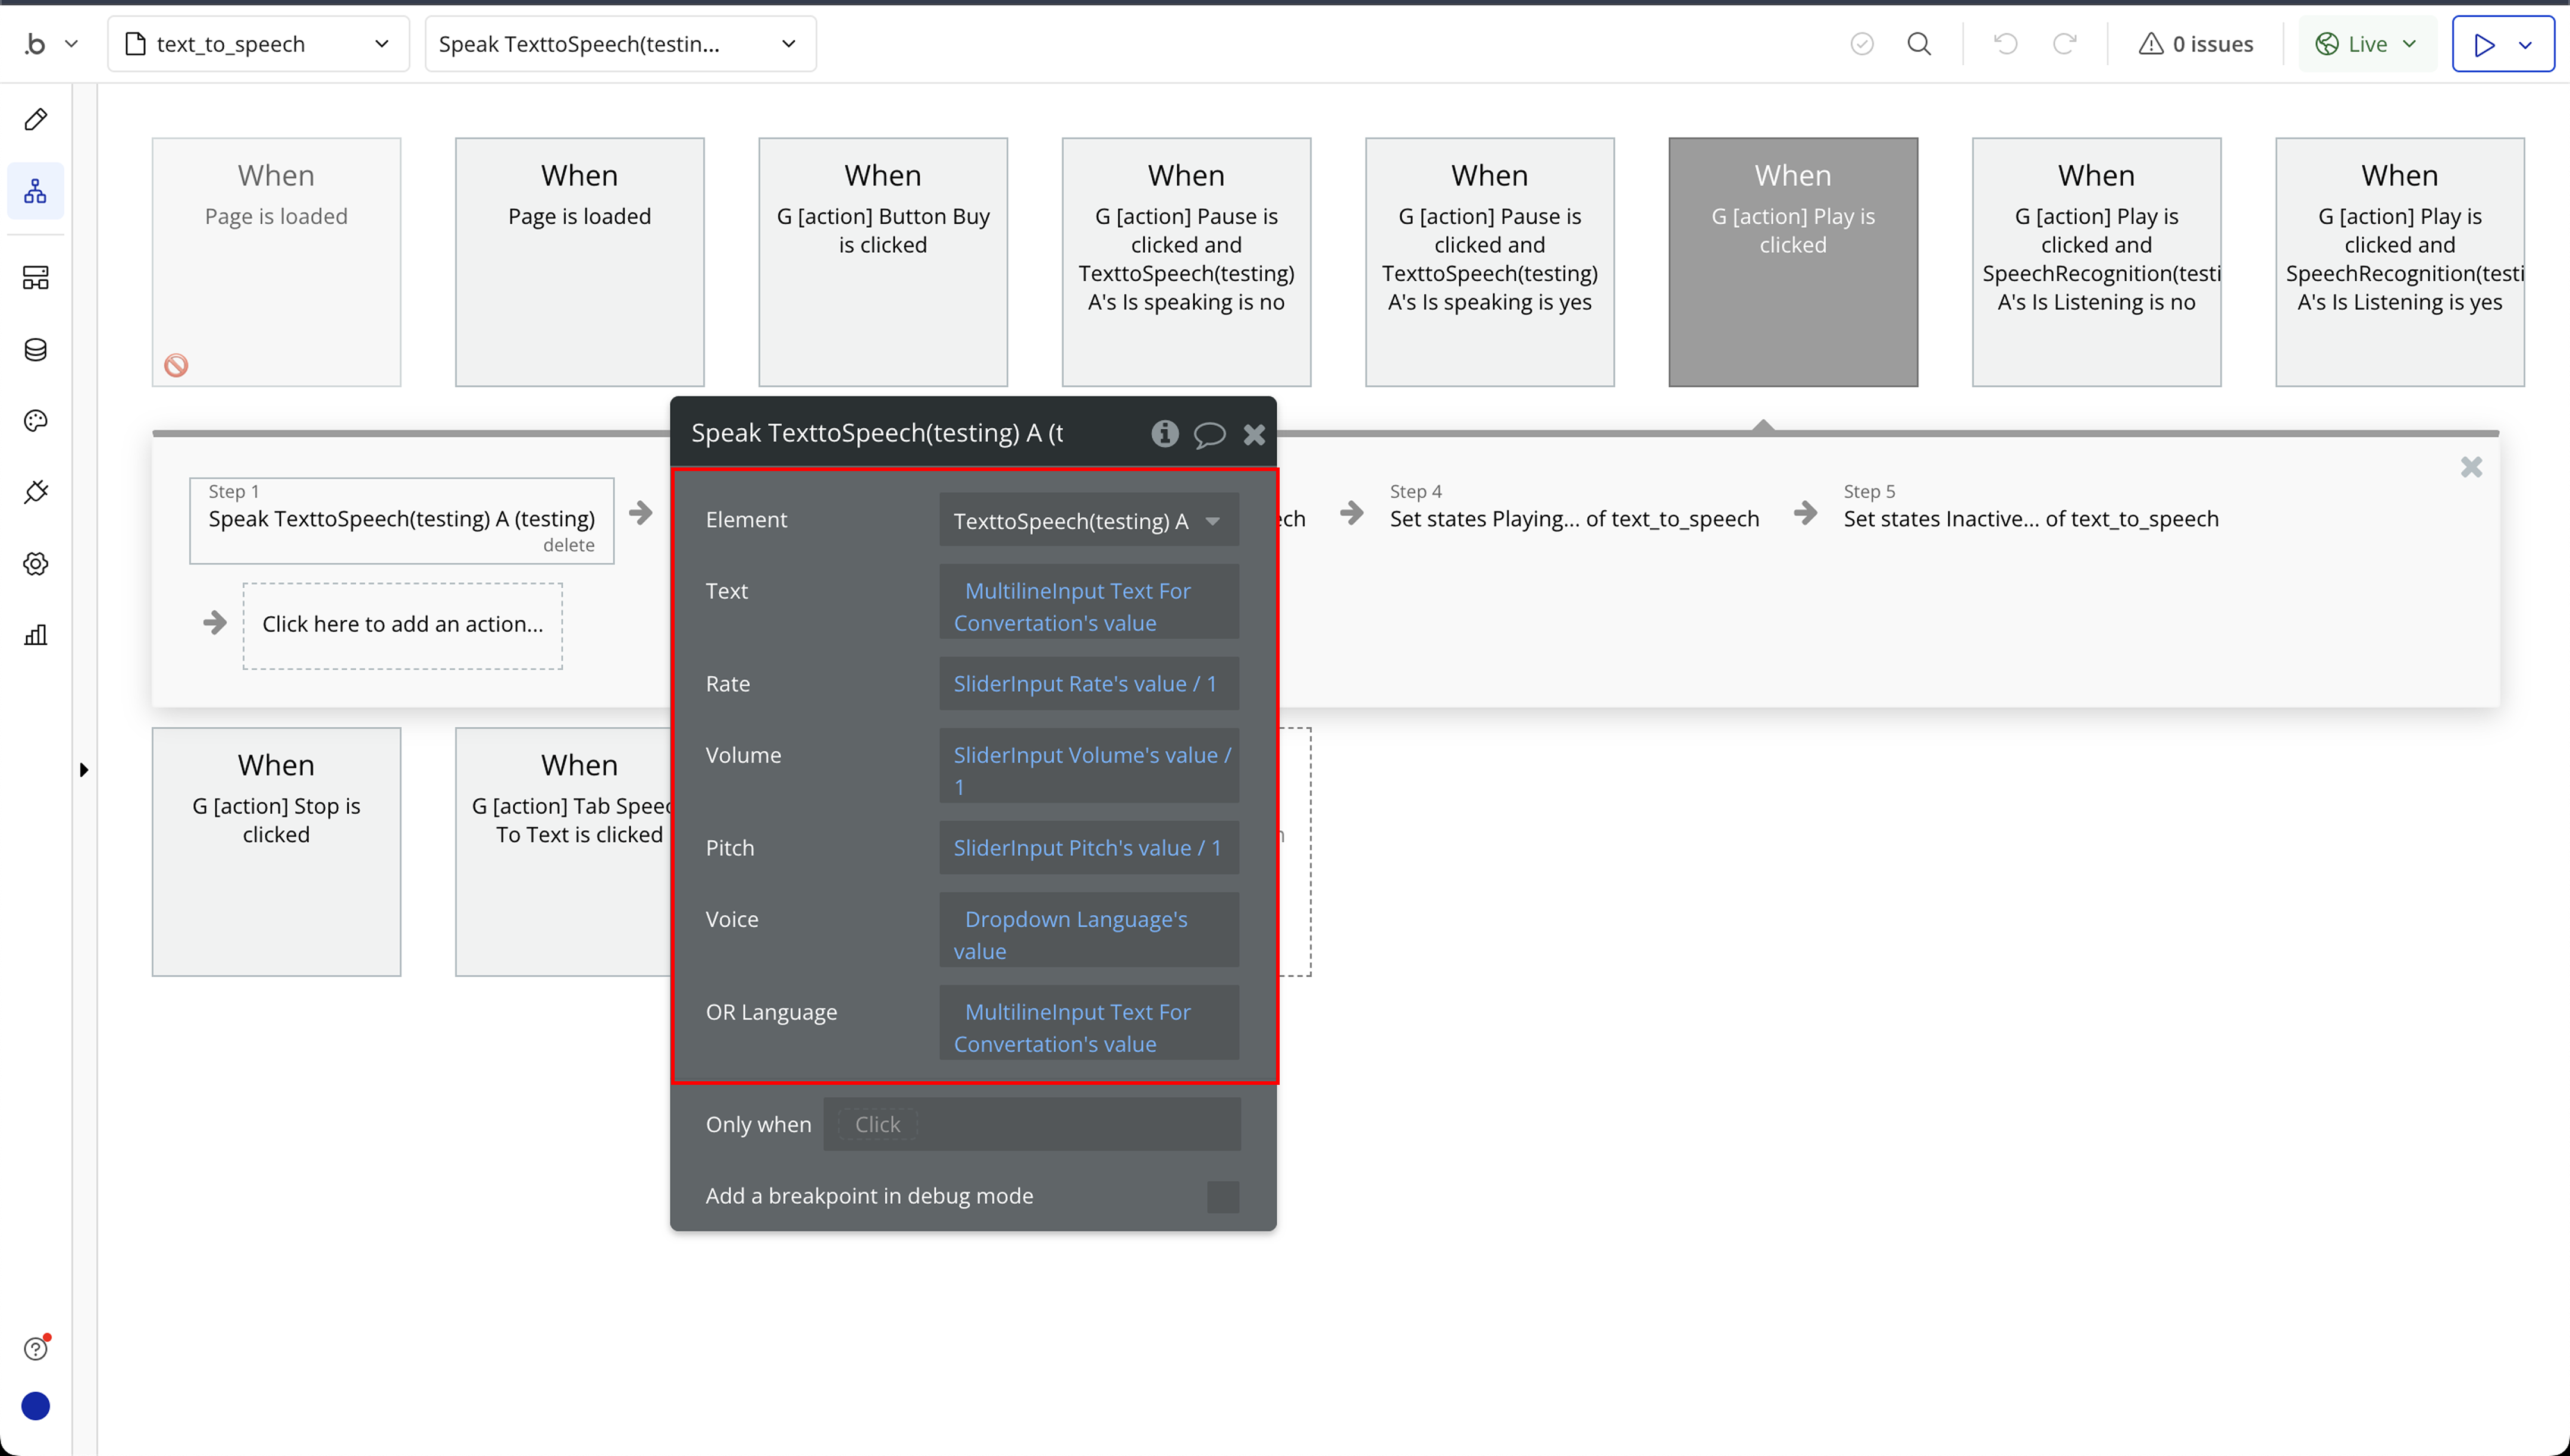This screenshot has height=1456, width=2570.
Task: Expand the text_to_speech page dropdown
Action: pos(381,44)
